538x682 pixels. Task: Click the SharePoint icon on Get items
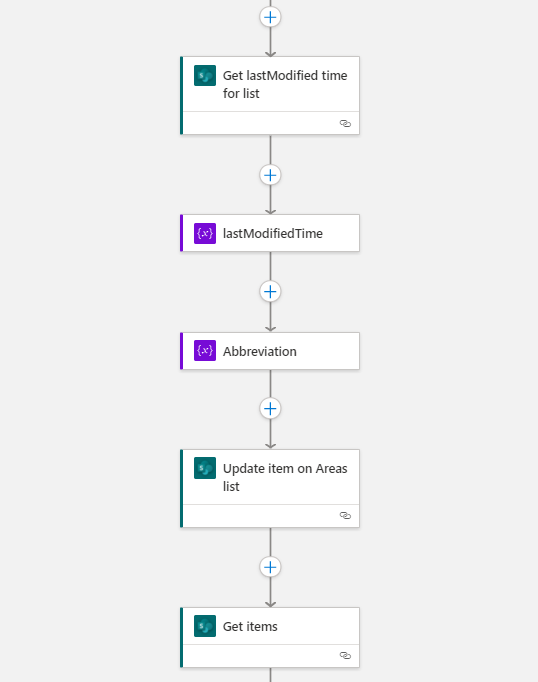coord(205,626)
